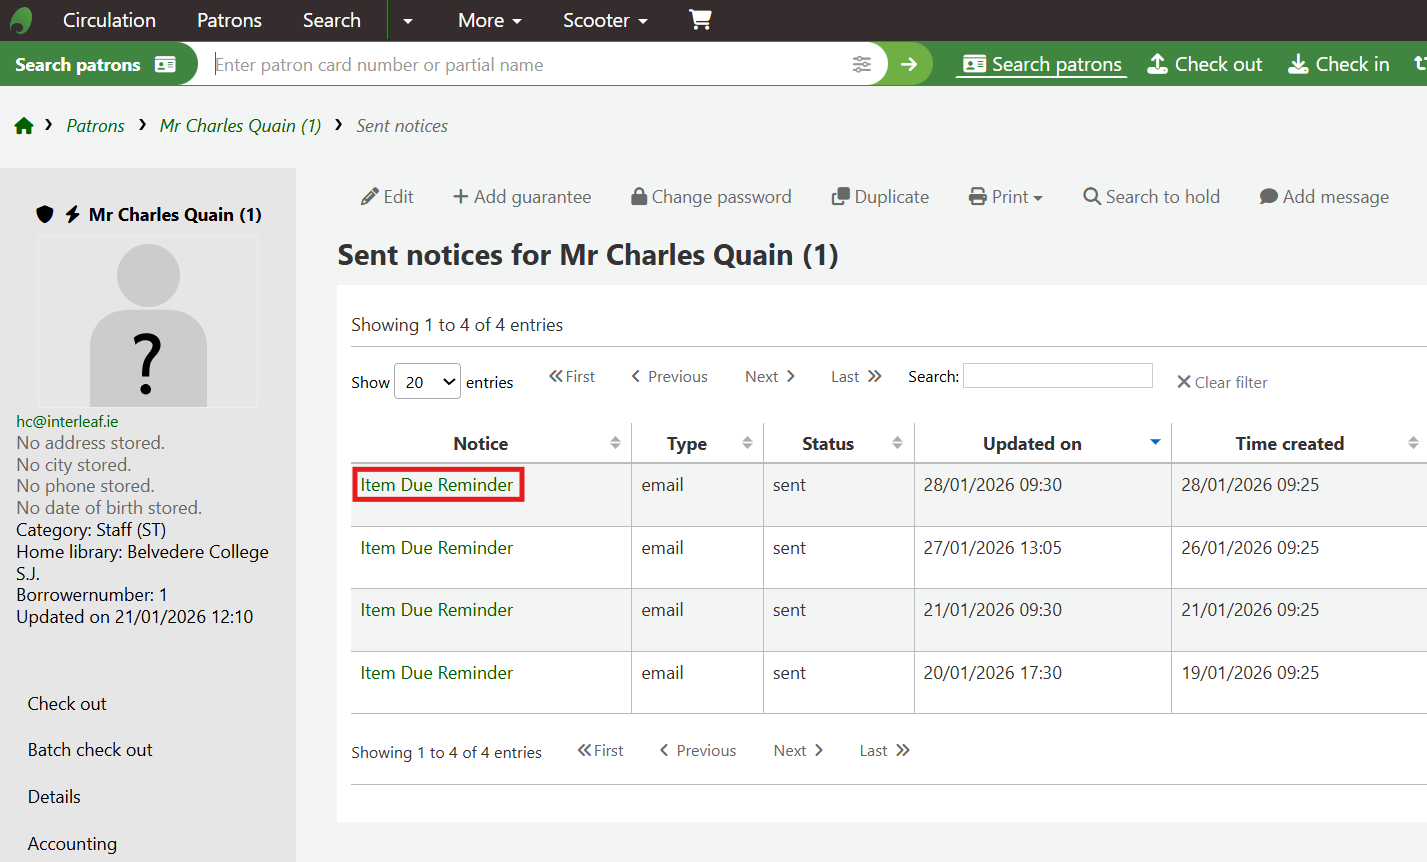Open the Scooter user dropdown
The width and height of the screenshot is (1427, 862).
tap(605, 20)
